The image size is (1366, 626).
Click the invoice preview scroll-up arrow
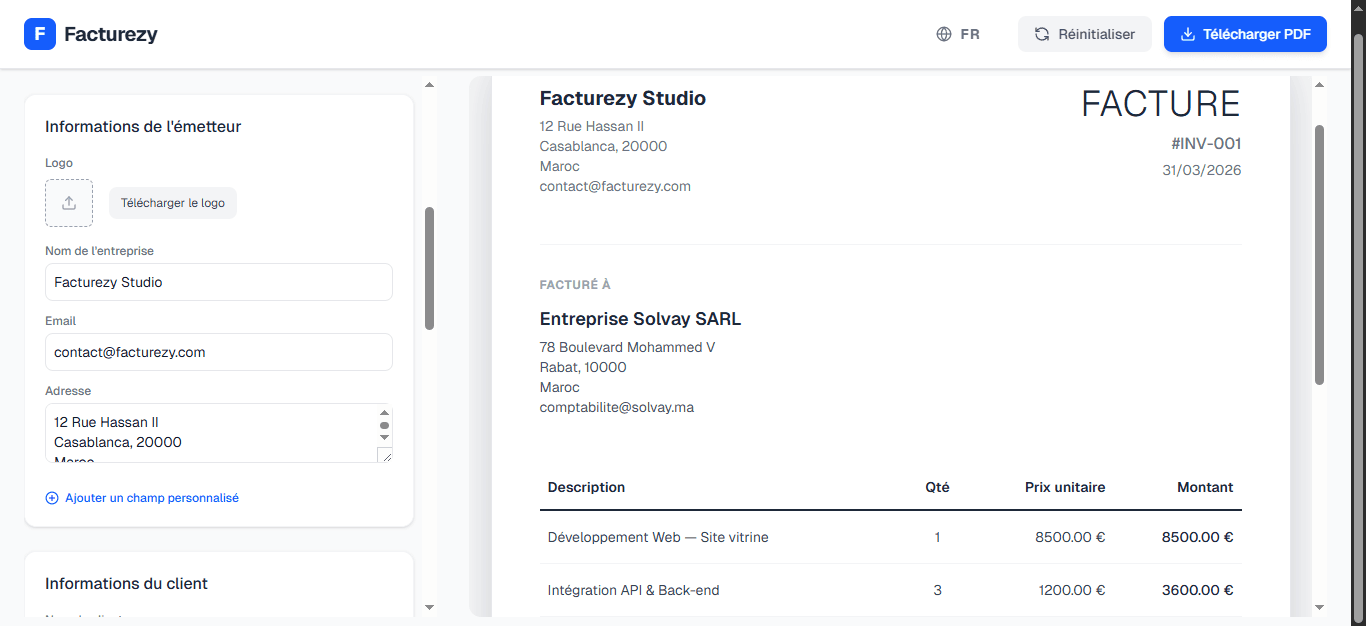(1319, 86)
